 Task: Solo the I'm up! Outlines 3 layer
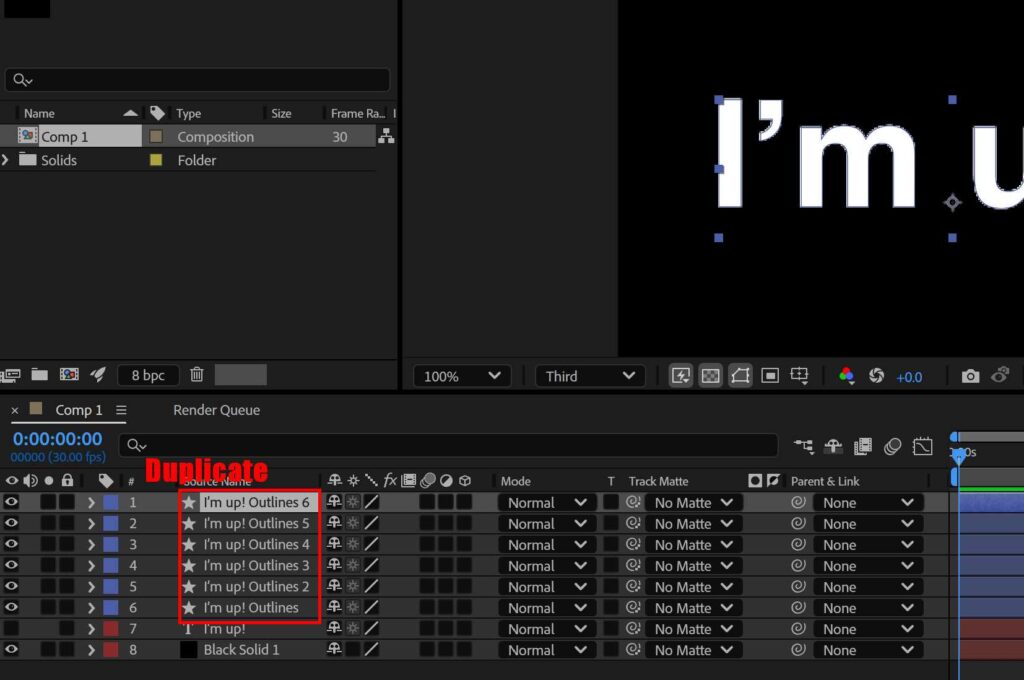click(x=48, y=565)
